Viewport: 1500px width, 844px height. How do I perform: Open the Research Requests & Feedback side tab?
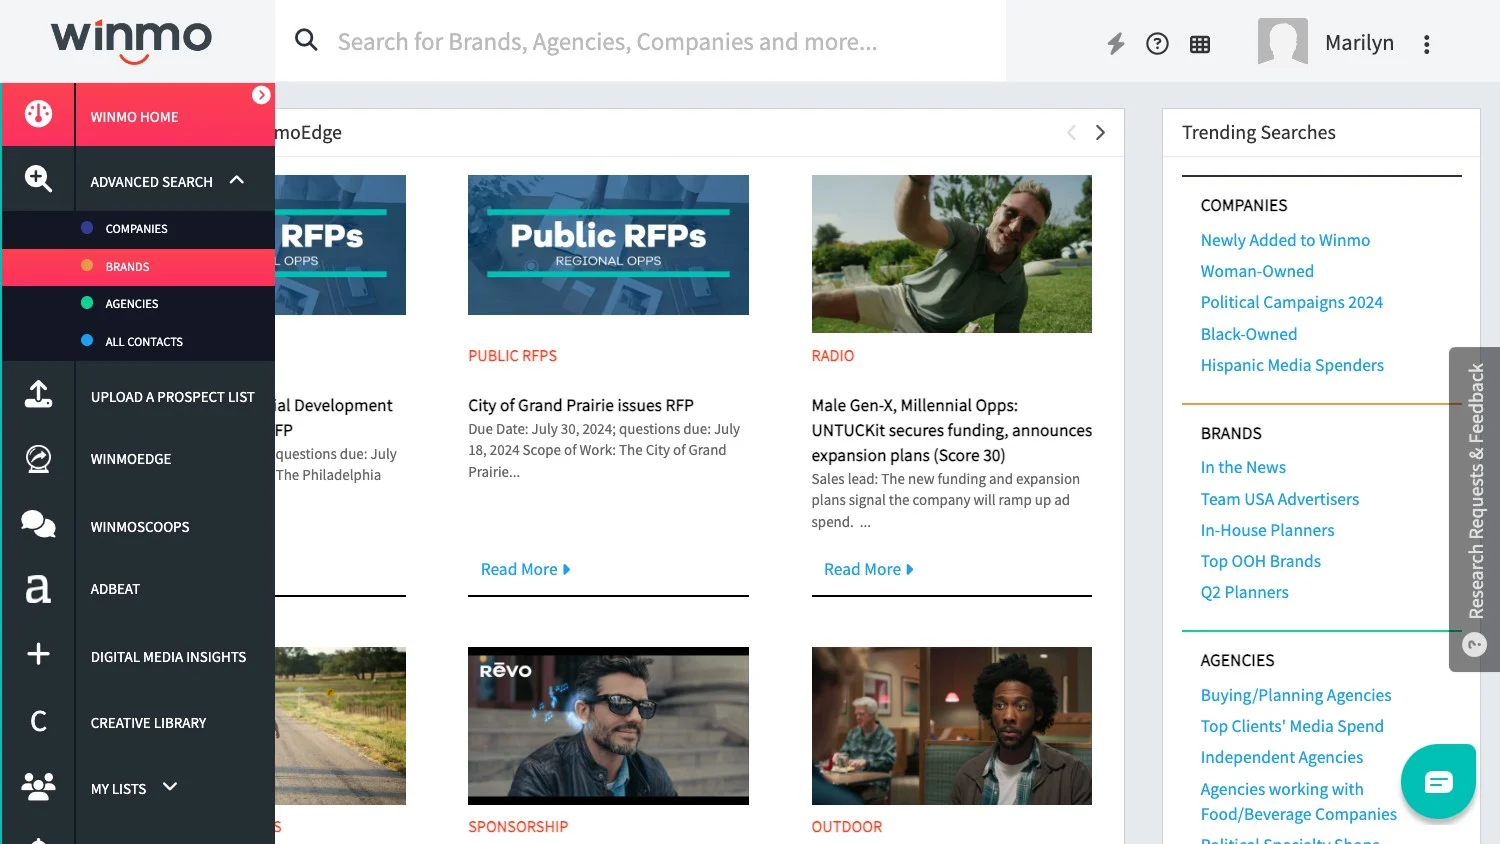point(1475,509)
